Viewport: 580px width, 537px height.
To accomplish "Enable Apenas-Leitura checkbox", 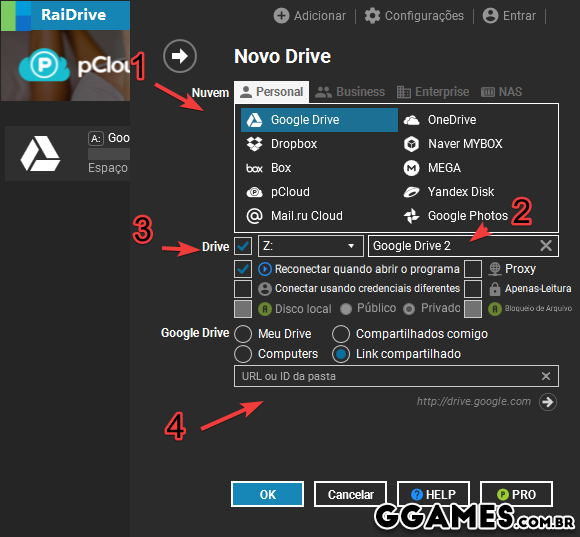I will 473,289.
